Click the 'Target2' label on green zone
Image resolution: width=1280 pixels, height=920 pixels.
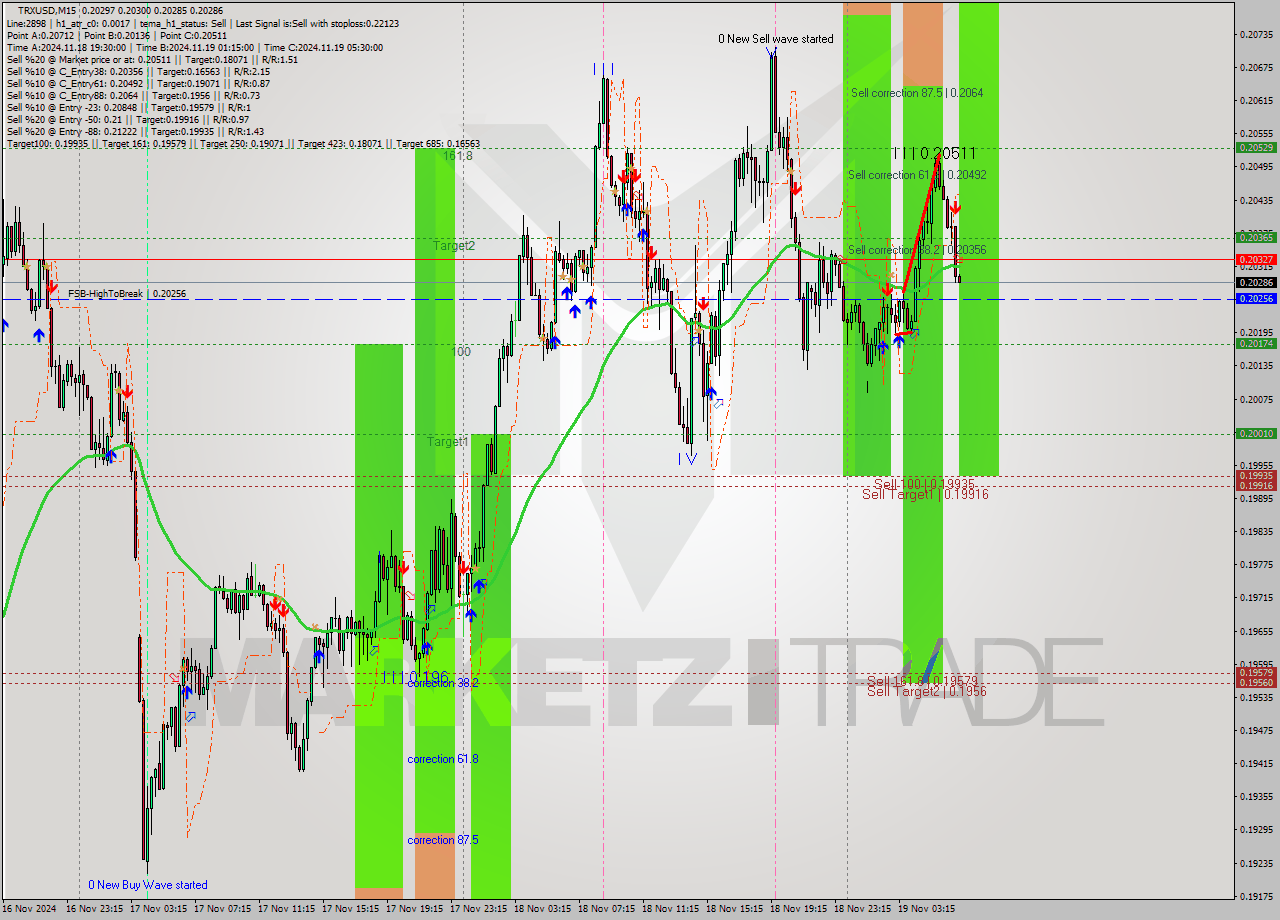tap(454, 246)
